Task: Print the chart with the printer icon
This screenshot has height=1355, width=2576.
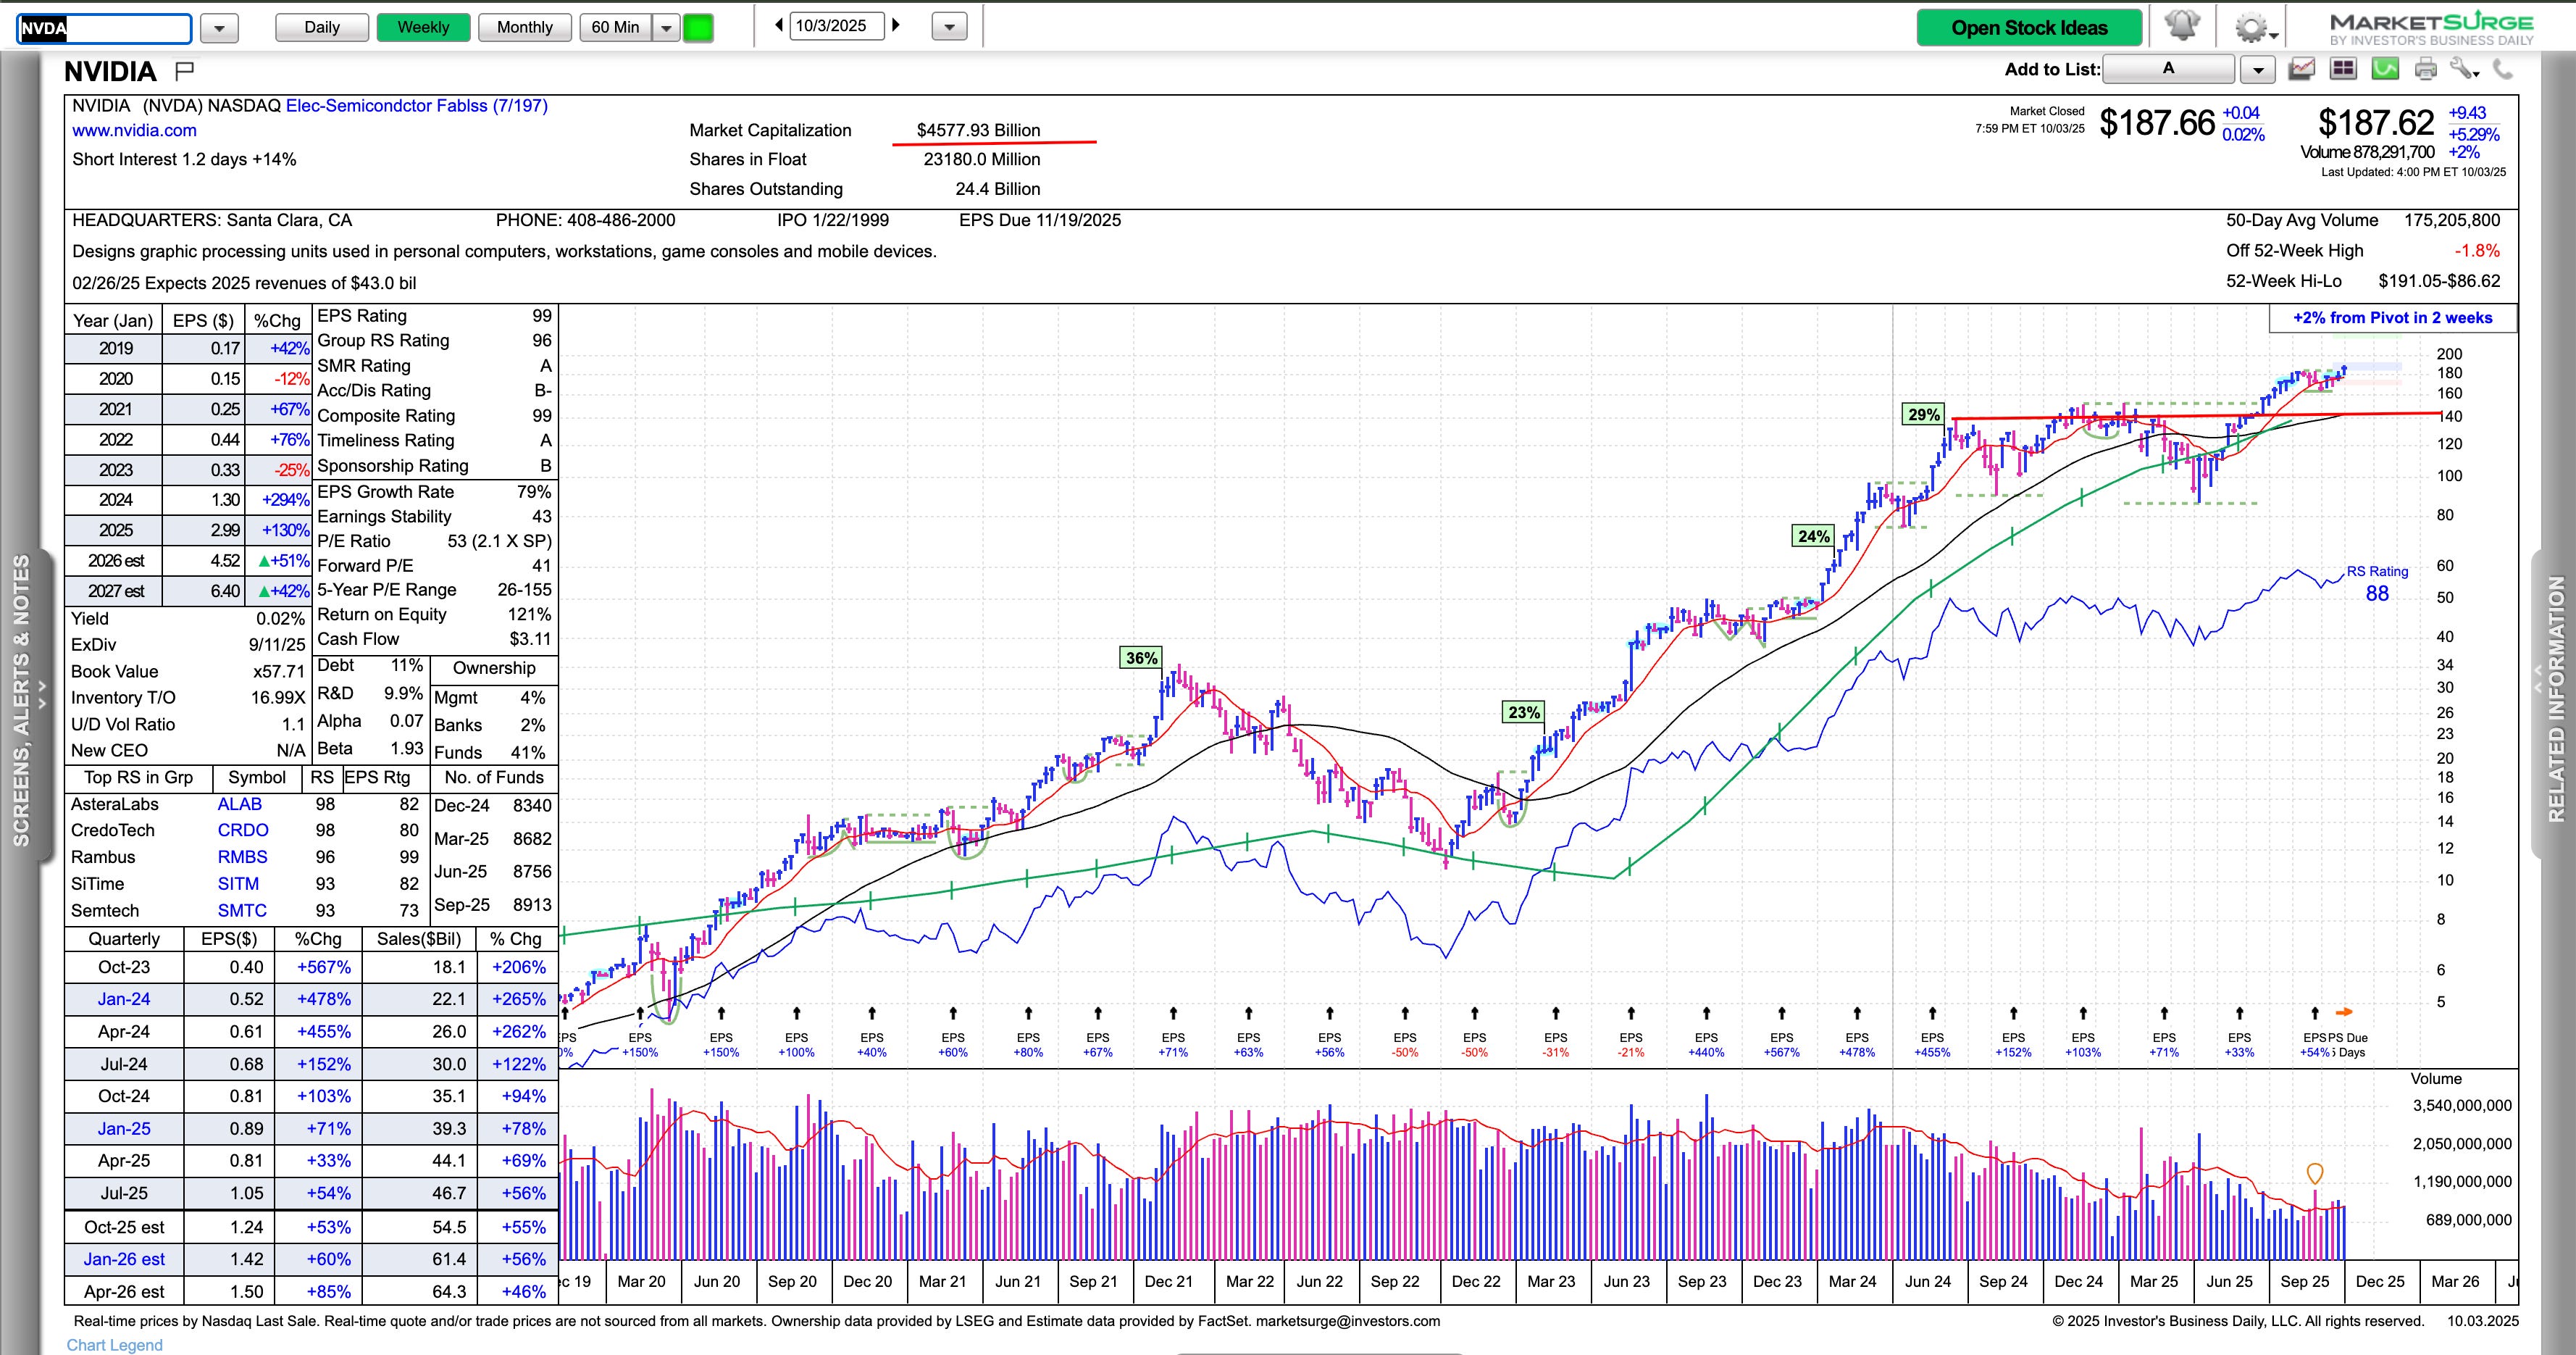Action: click(x=2425, y=69)
